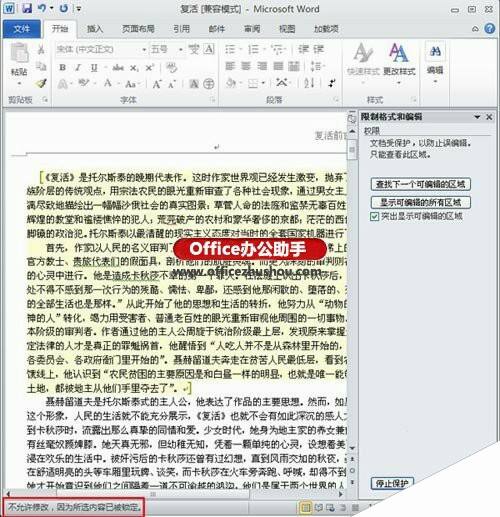
Task: Click the Text Effects A icon
Action: pyautogui.click(x=63, y=84)
